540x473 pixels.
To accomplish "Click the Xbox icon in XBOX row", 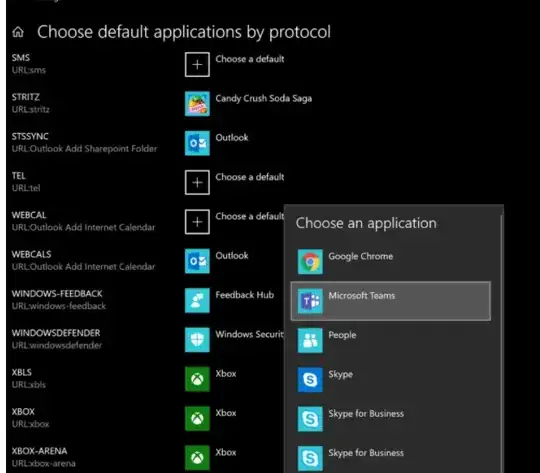I will coord(197,418).
